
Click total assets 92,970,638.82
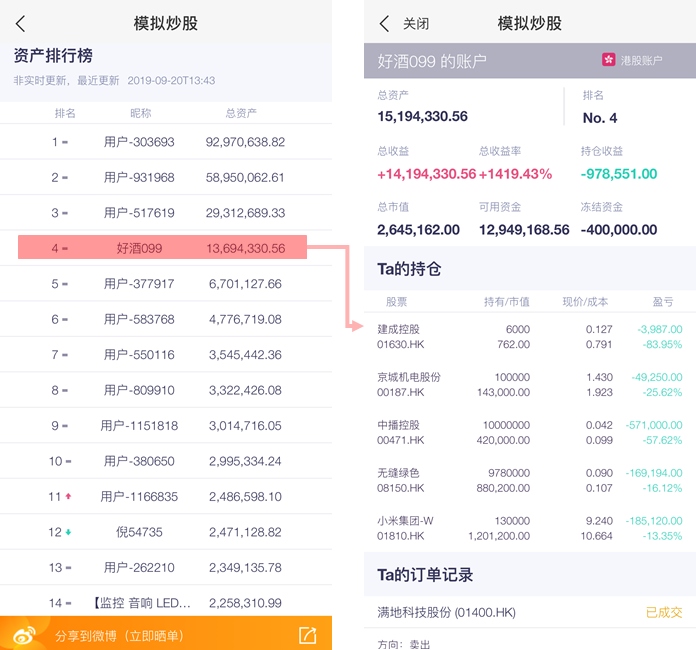245,142
